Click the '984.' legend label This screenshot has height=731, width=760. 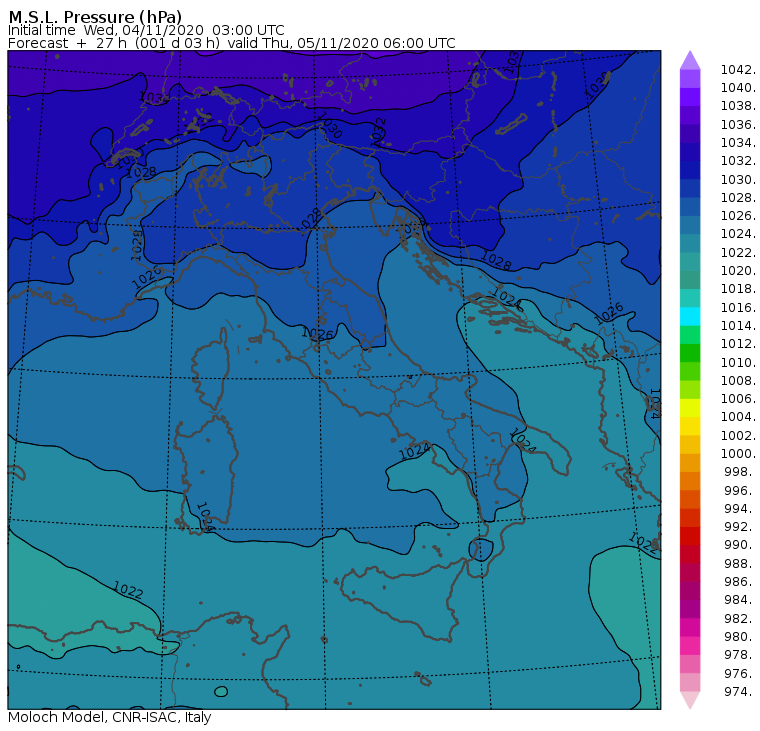pos(740,600)
